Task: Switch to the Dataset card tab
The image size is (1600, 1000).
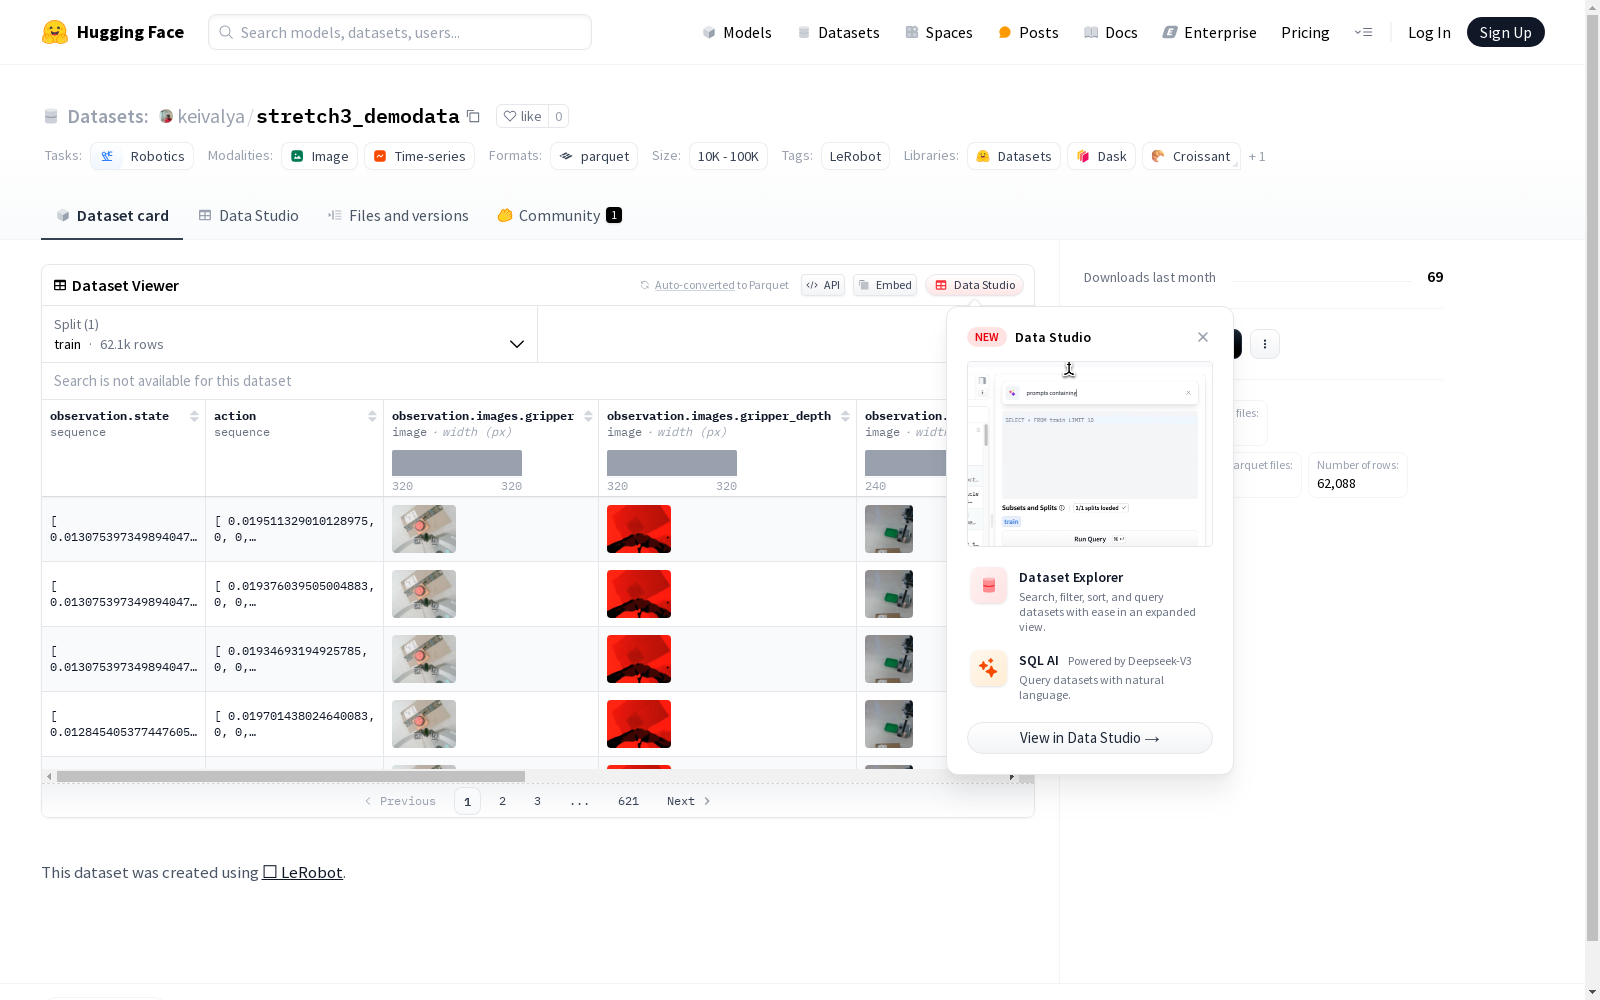Action: point(112,216)
